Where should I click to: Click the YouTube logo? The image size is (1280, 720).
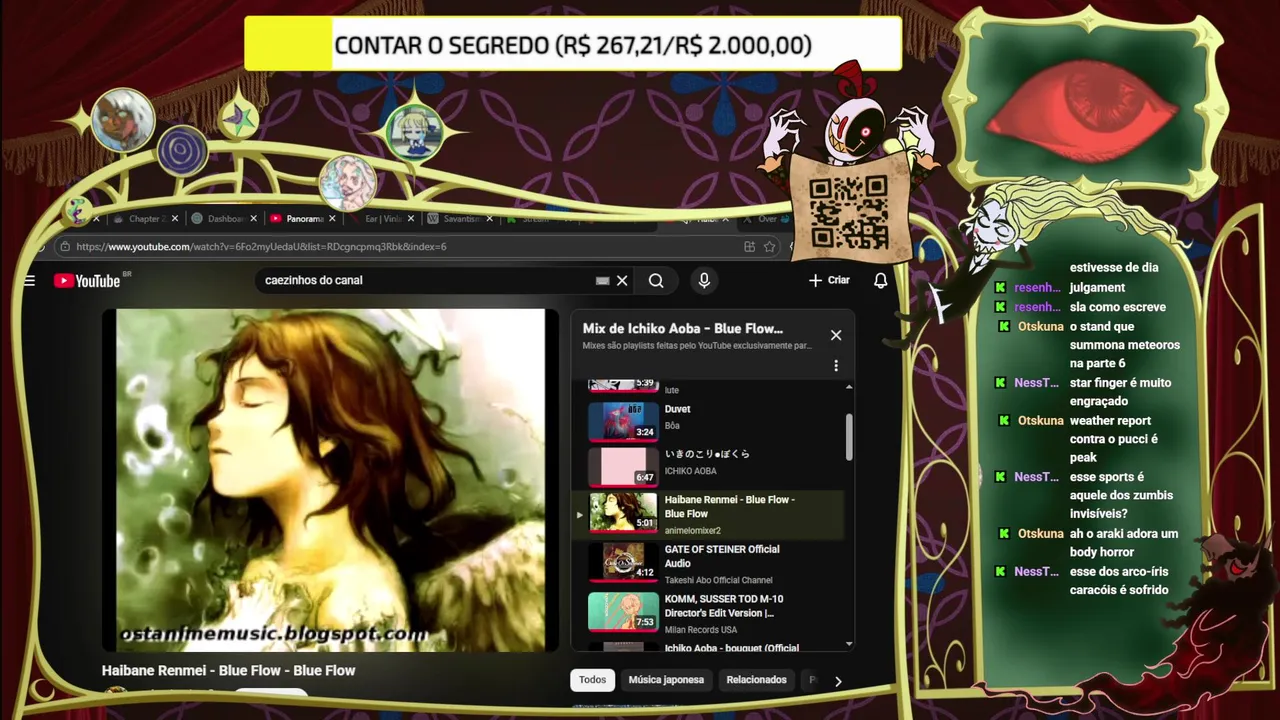87,281
